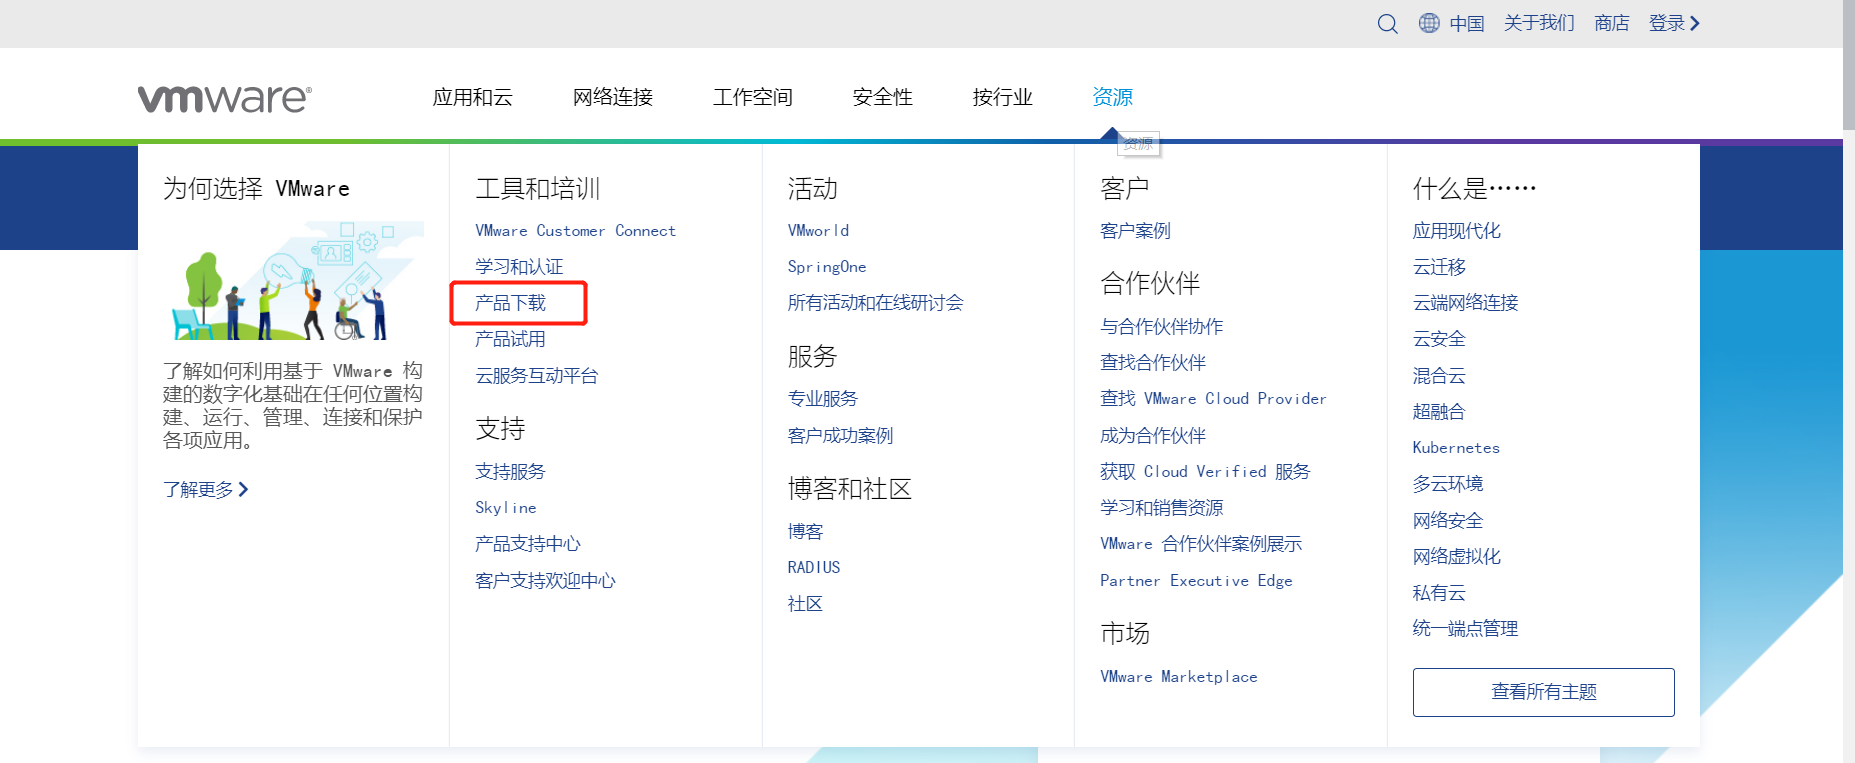Viewport: 1855px width, 763px height.
Task: Click the RADIUS link
Action: pos(814,568)
